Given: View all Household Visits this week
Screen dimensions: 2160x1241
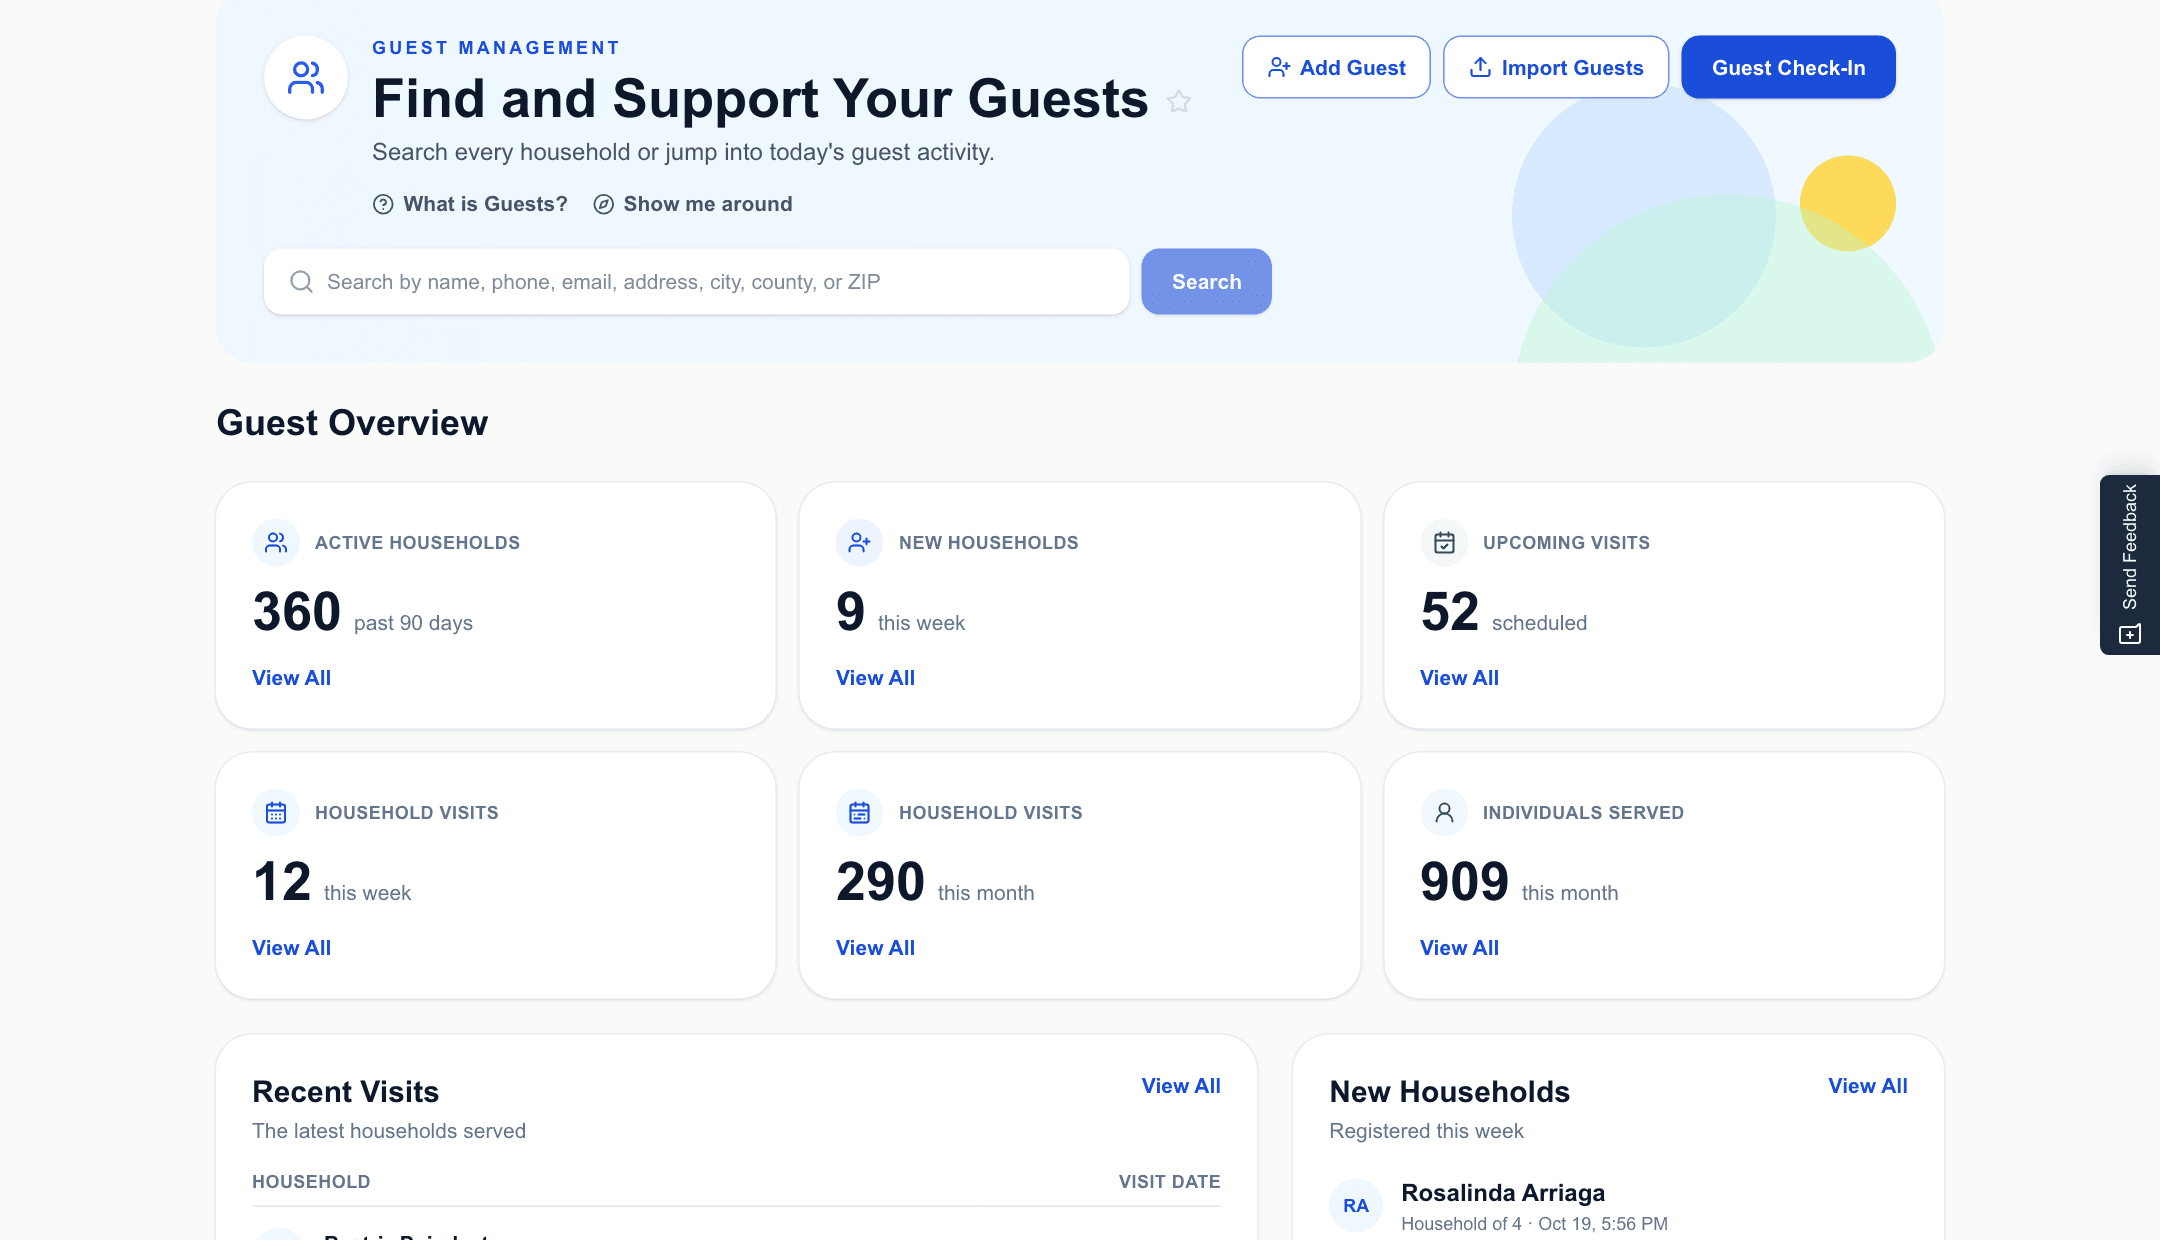Looking at the screenshot, I should [x=291, y=948].
